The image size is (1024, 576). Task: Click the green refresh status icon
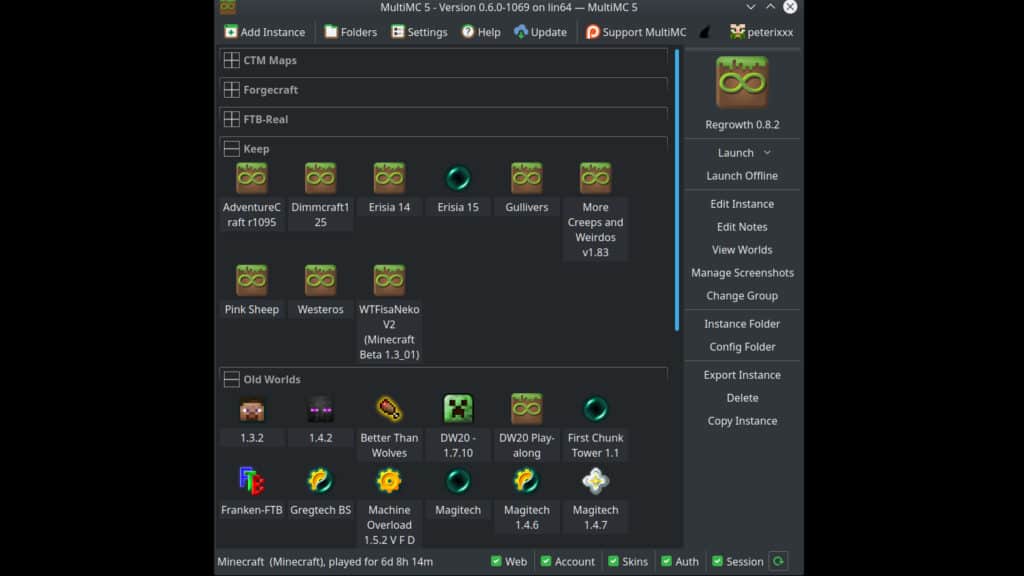[x=778, y=561]
